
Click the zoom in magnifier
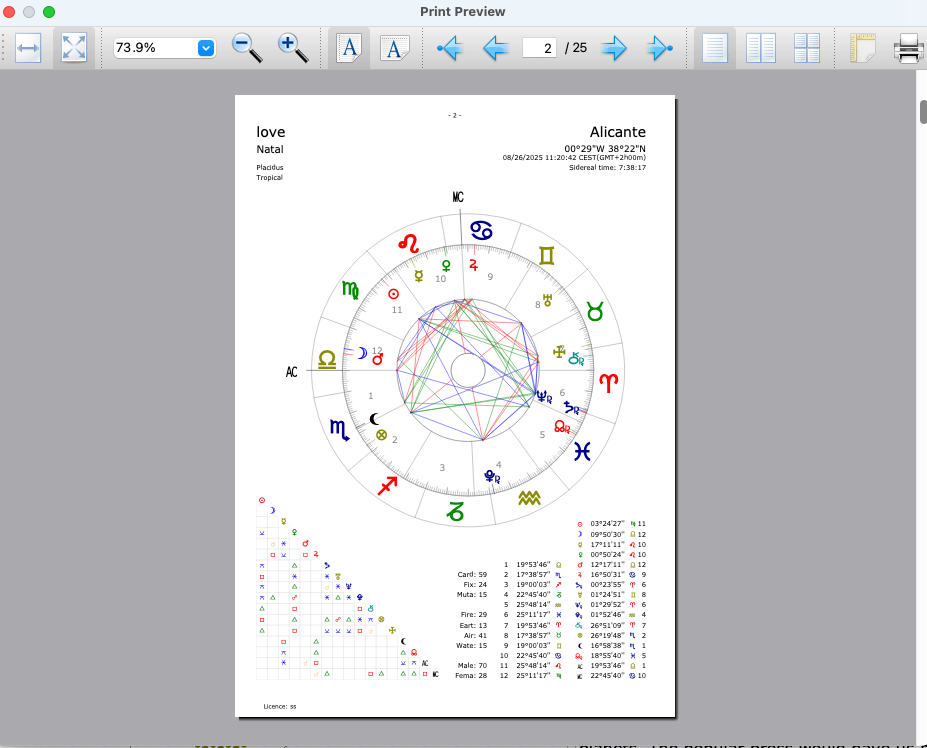[x=292, y=47]
